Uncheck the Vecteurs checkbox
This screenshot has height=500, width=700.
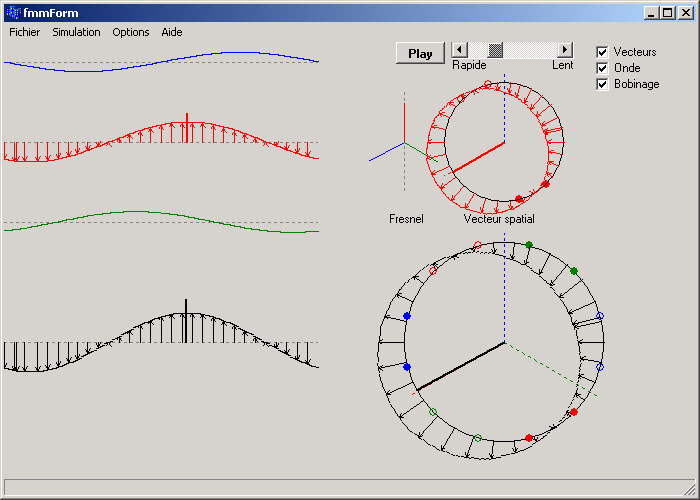602,52
